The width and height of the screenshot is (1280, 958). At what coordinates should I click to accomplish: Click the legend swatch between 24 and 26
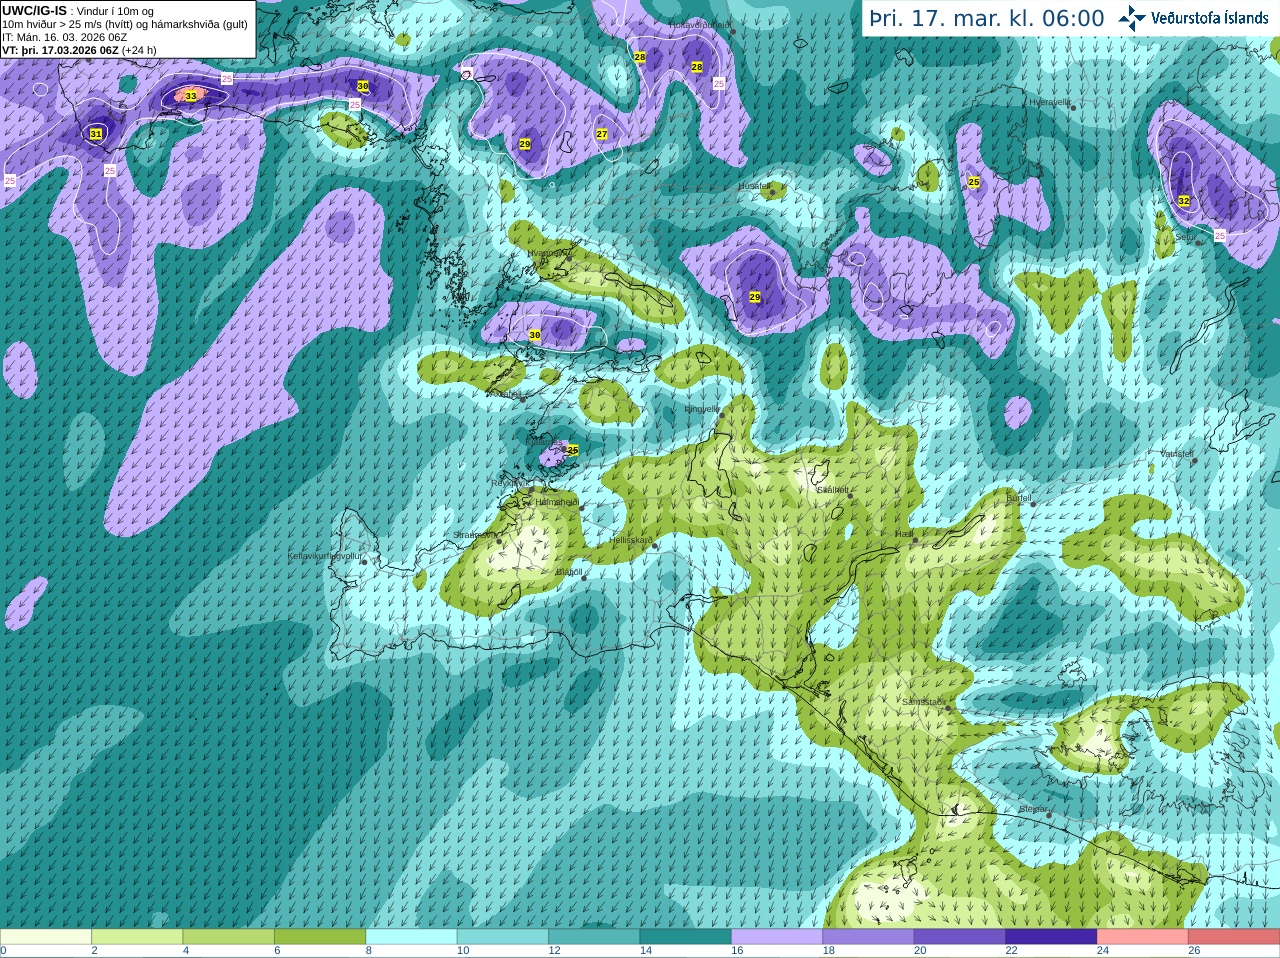[x=1143, y=937]
